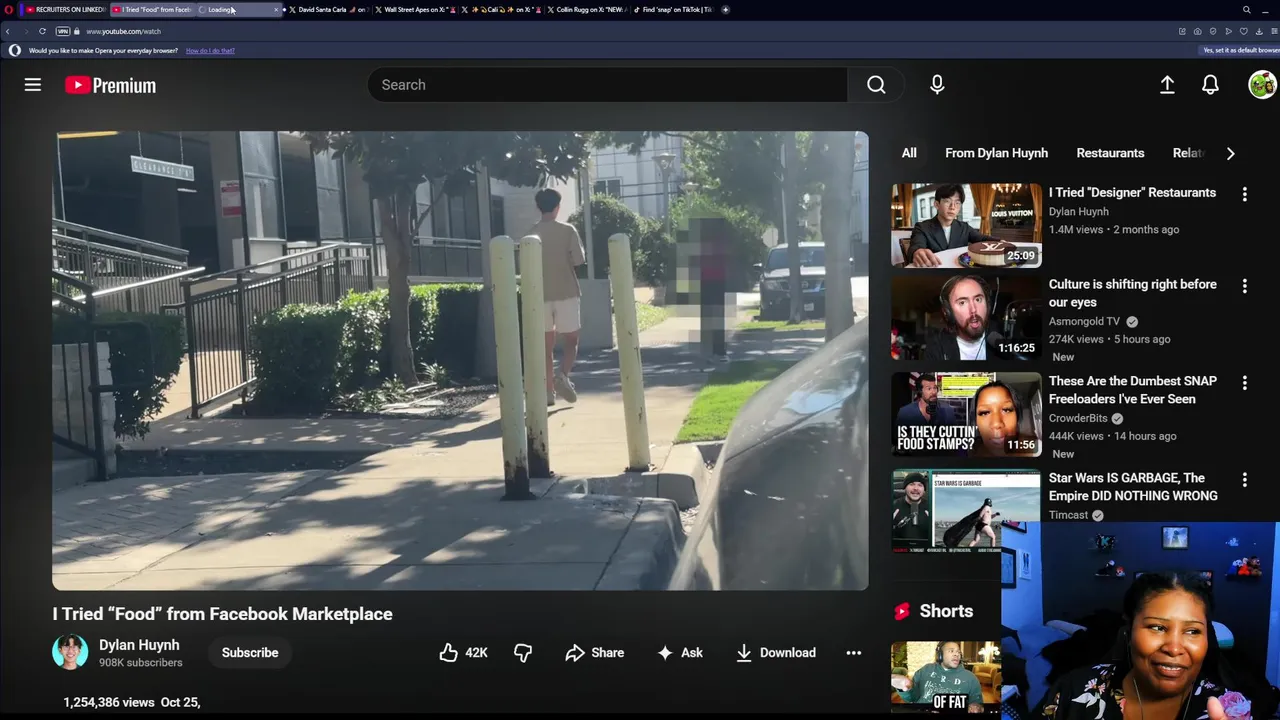This screenshot has height=720, width=1280.
Task: Switch to Collin Rugg X tab
Action: [586, 9]
